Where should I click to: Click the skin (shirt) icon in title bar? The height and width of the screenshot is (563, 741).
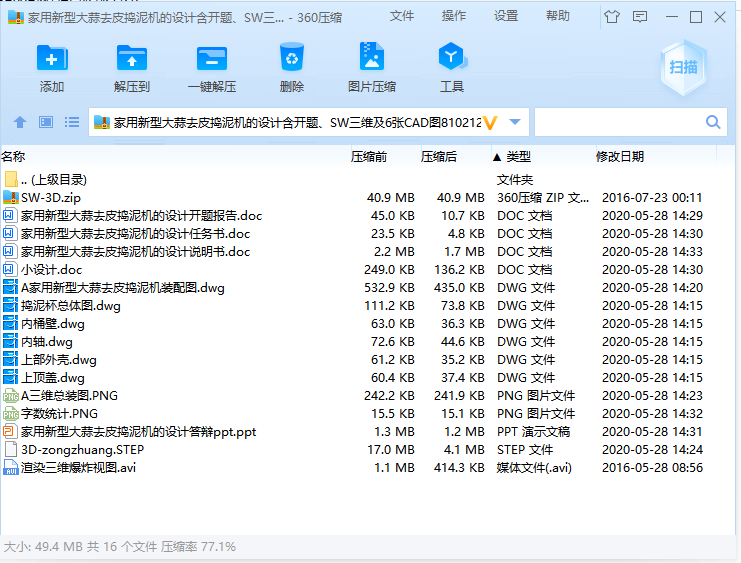point(612,17)
